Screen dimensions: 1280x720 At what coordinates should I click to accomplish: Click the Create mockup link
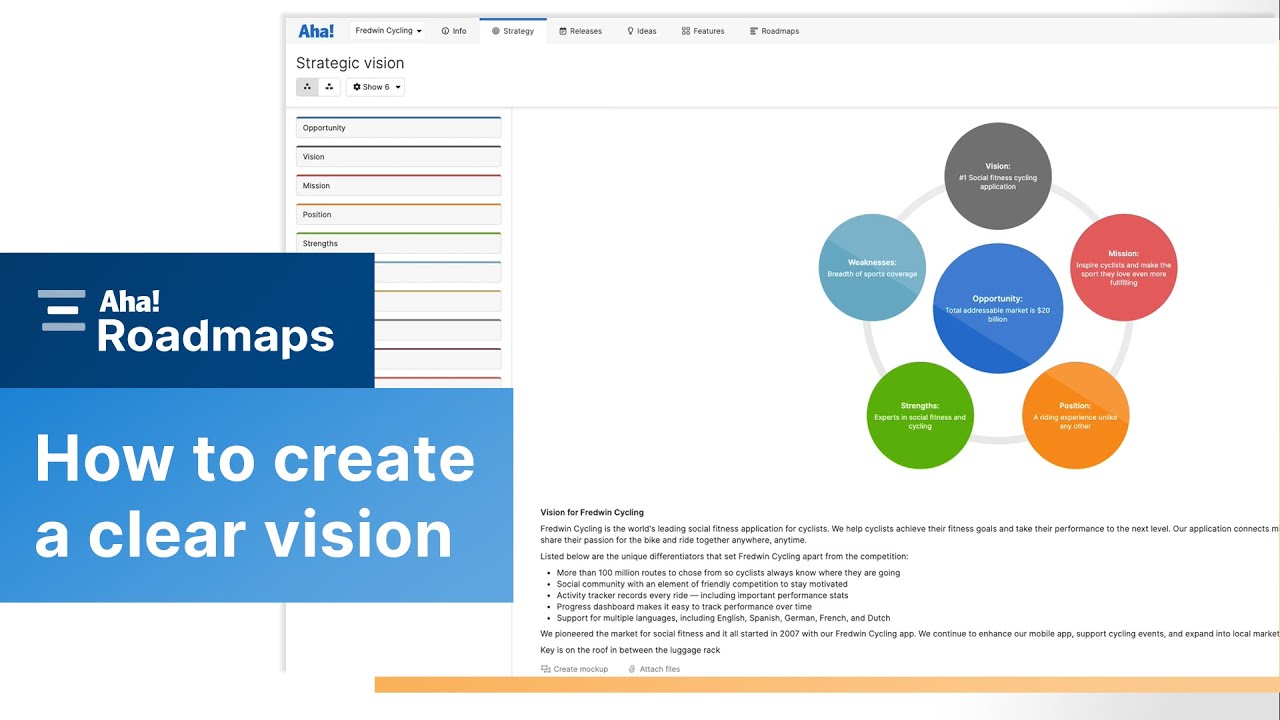[x=574, y=669]
